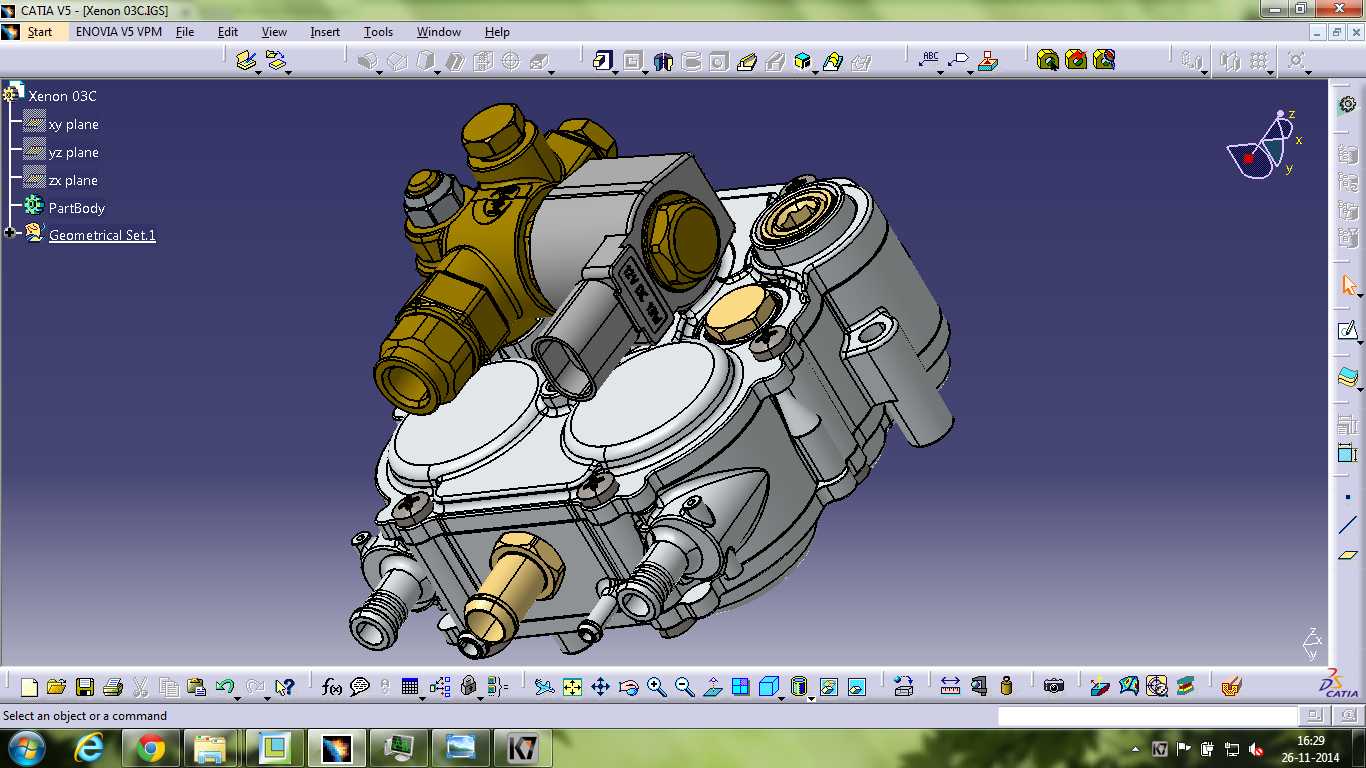Open the Redo history dropdown arrow
Image resolution: width=1366 pixels, height=768 pixels.
point(267,697)
